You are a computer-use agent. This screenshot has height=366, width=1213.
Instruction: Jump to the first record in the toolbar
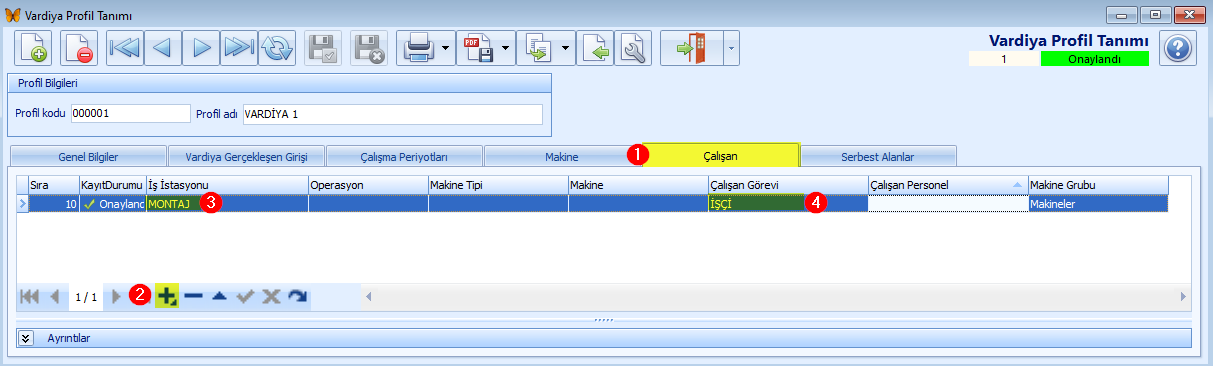125,48
